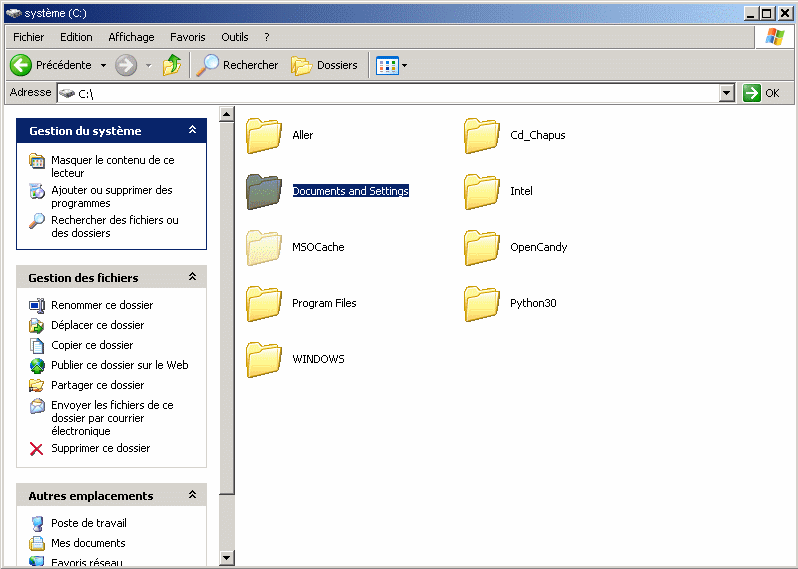Open the ? help menu
Viewport: 798px width, 569px height.
(267, 37)
